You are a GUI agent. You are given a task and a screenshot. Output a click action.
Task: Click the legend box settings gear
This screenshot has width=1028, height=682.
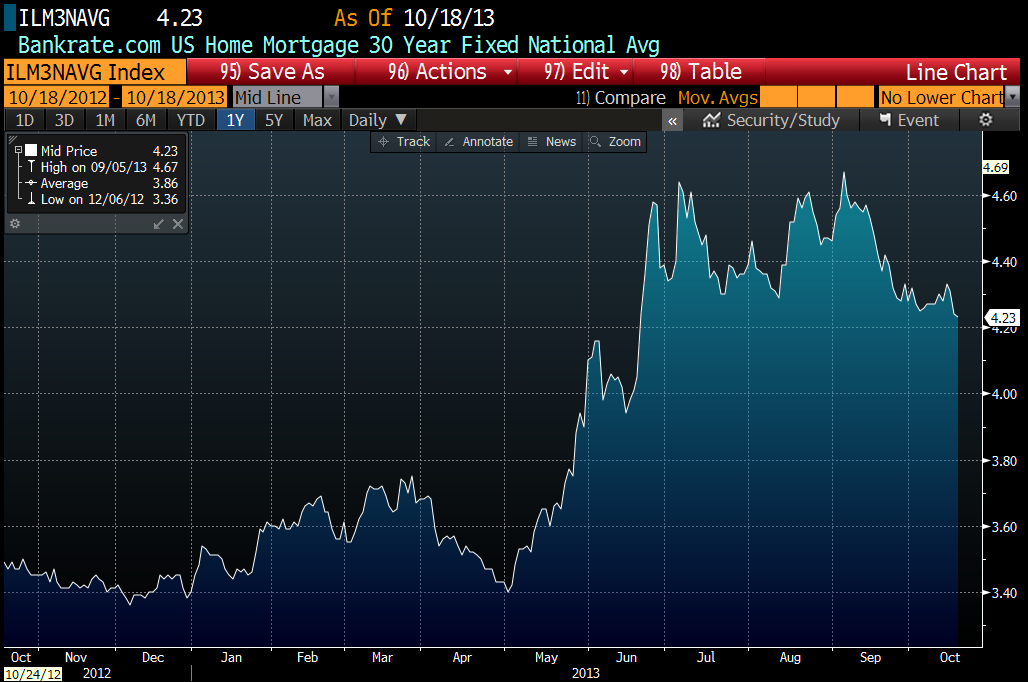[x=15, y=224]
